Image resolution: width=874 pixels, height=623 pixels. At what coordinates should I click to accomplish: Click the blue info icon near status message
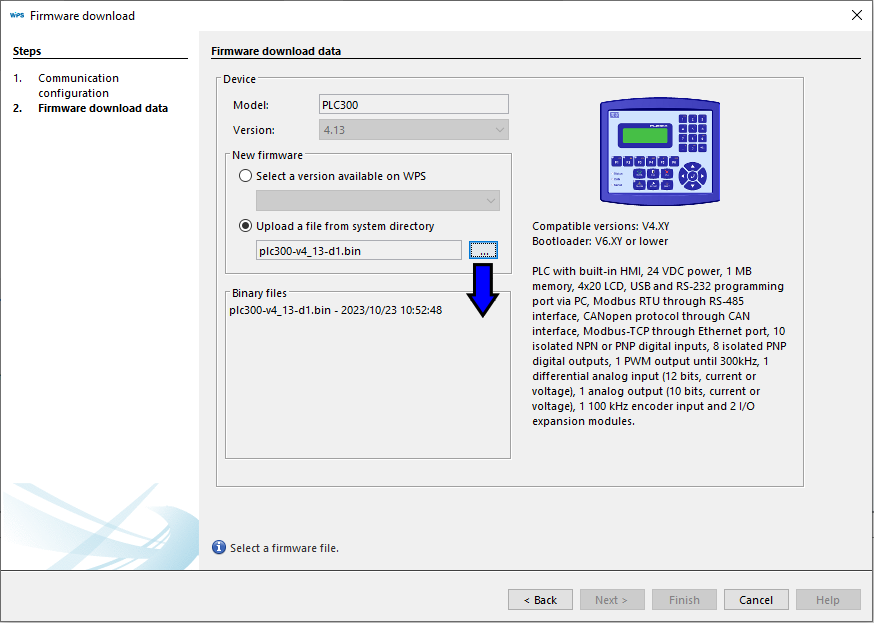point(219,547)
